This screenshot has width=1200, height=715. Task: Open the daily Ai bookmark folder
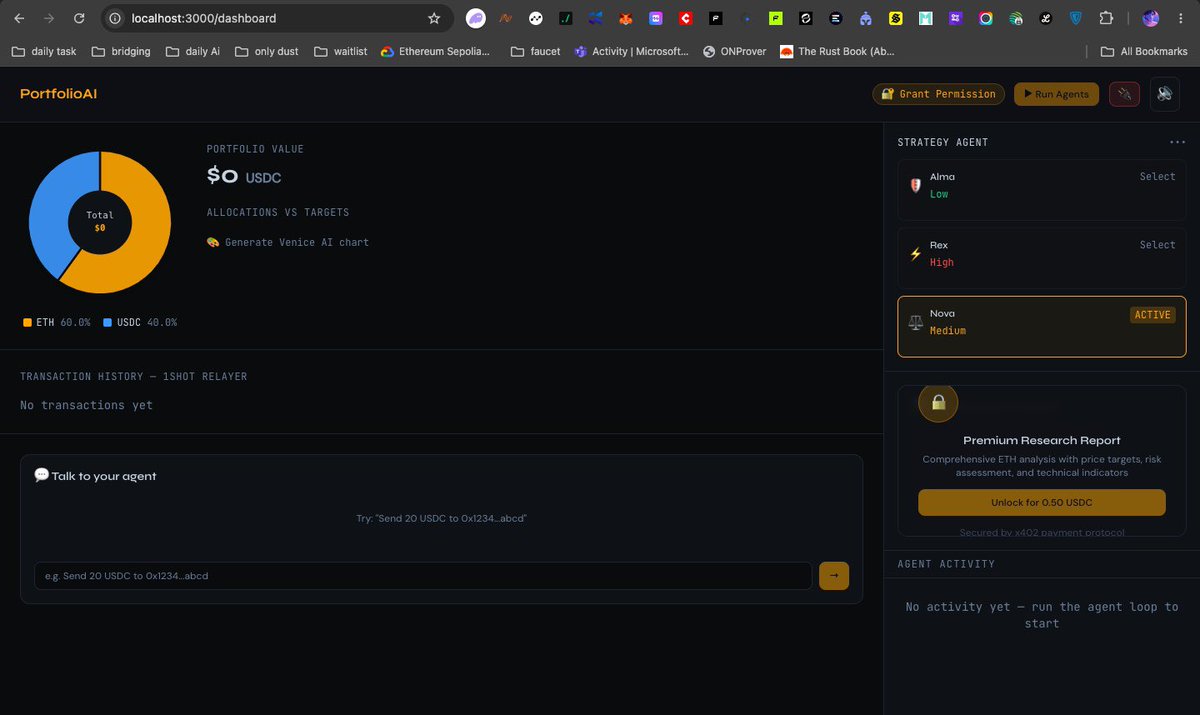(x=193, y=51)
